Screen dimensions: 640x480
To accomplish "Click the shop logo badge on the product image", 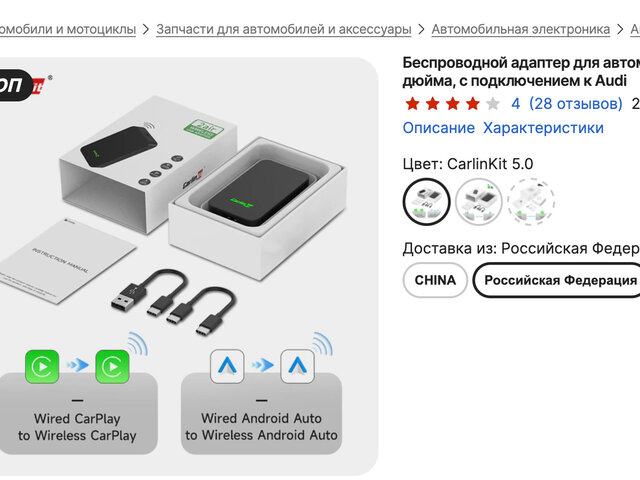I will pyautogui.click(x=24, y=85).
